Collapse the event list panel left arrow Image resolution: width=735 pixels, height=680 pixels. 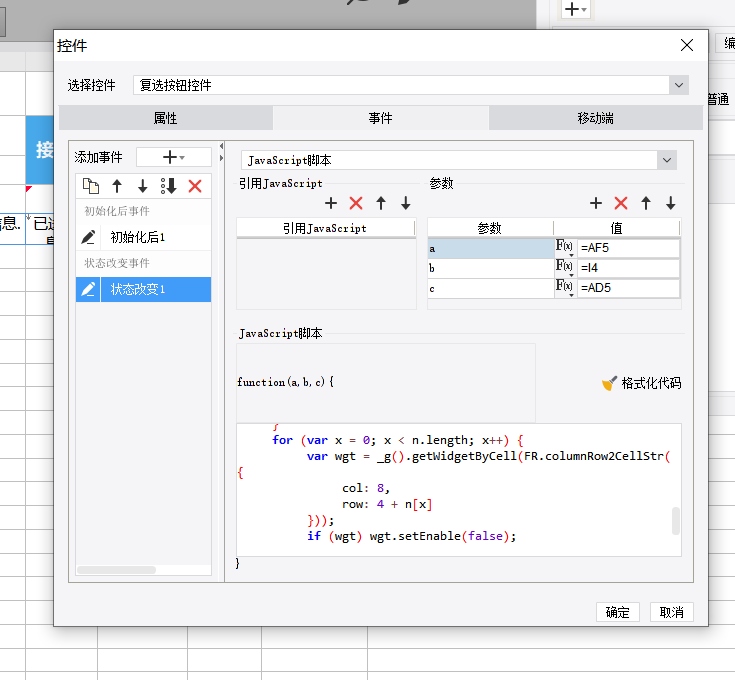point(221,146)
